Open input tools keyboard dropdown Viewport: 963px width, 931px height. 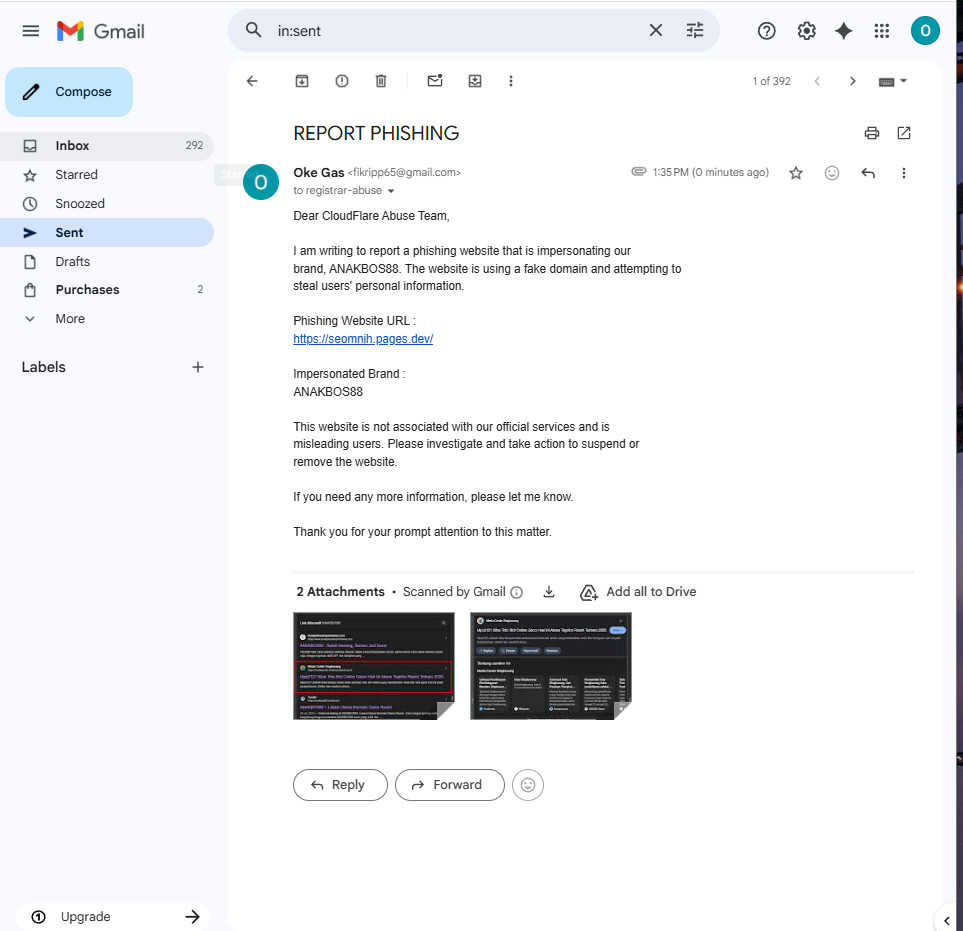892,81
